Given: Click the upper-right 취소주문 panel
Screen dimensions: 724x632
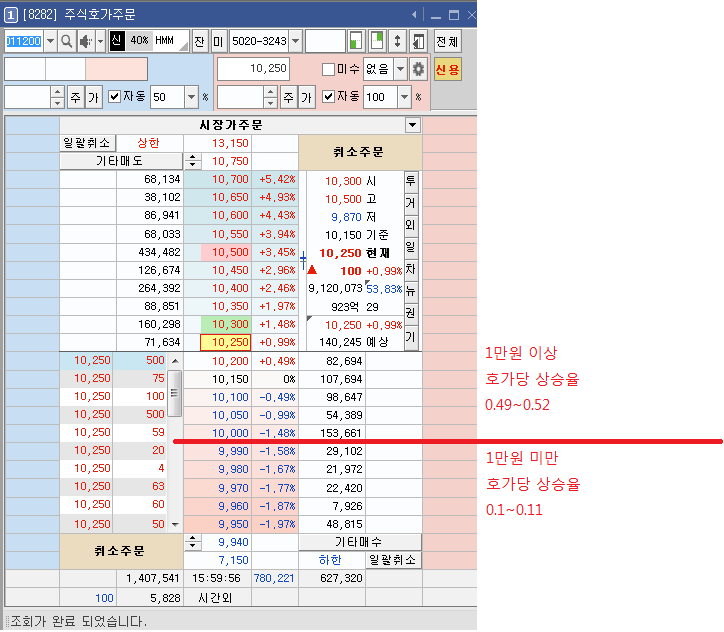Looking at the screenshot, I should 360,152.
